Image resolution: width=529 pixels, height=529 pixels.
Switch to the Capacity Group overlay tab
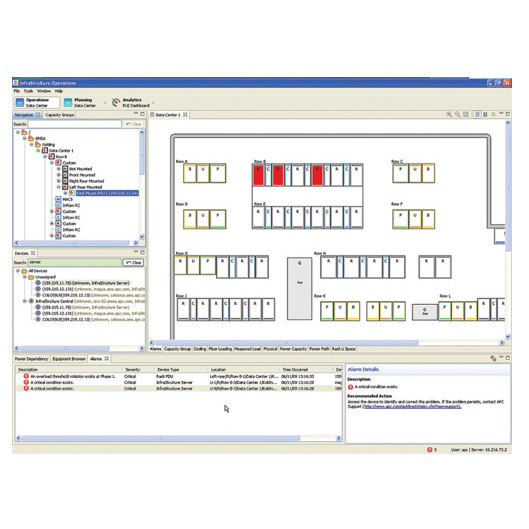(x=177, y=349)
